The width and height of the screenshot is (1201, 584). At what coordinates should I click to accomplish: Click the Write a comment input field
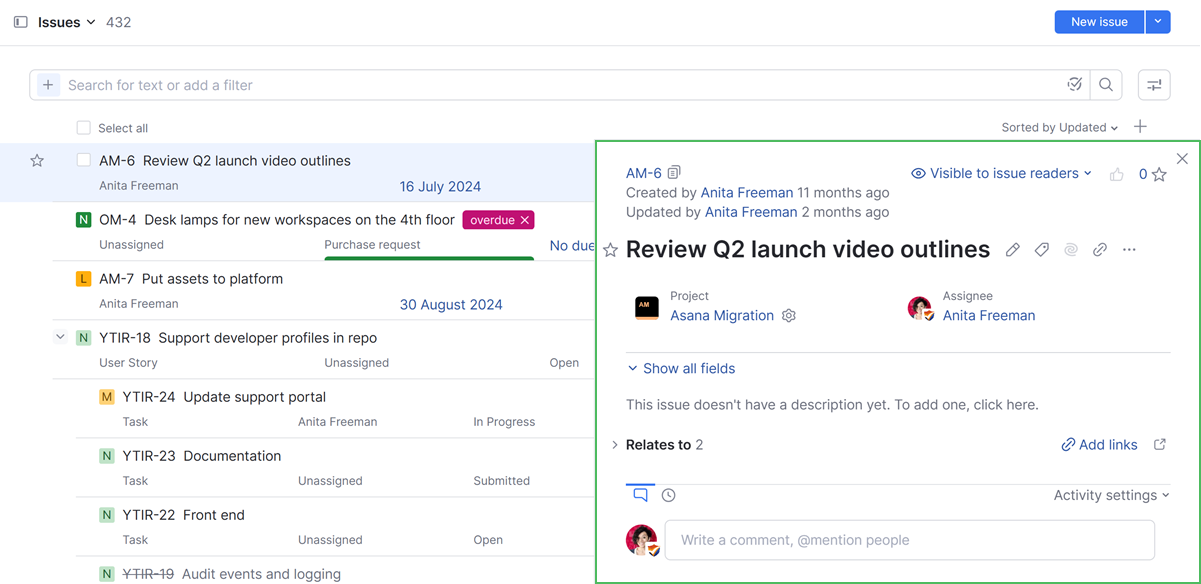pyautogui.click(x=909, y=539)
